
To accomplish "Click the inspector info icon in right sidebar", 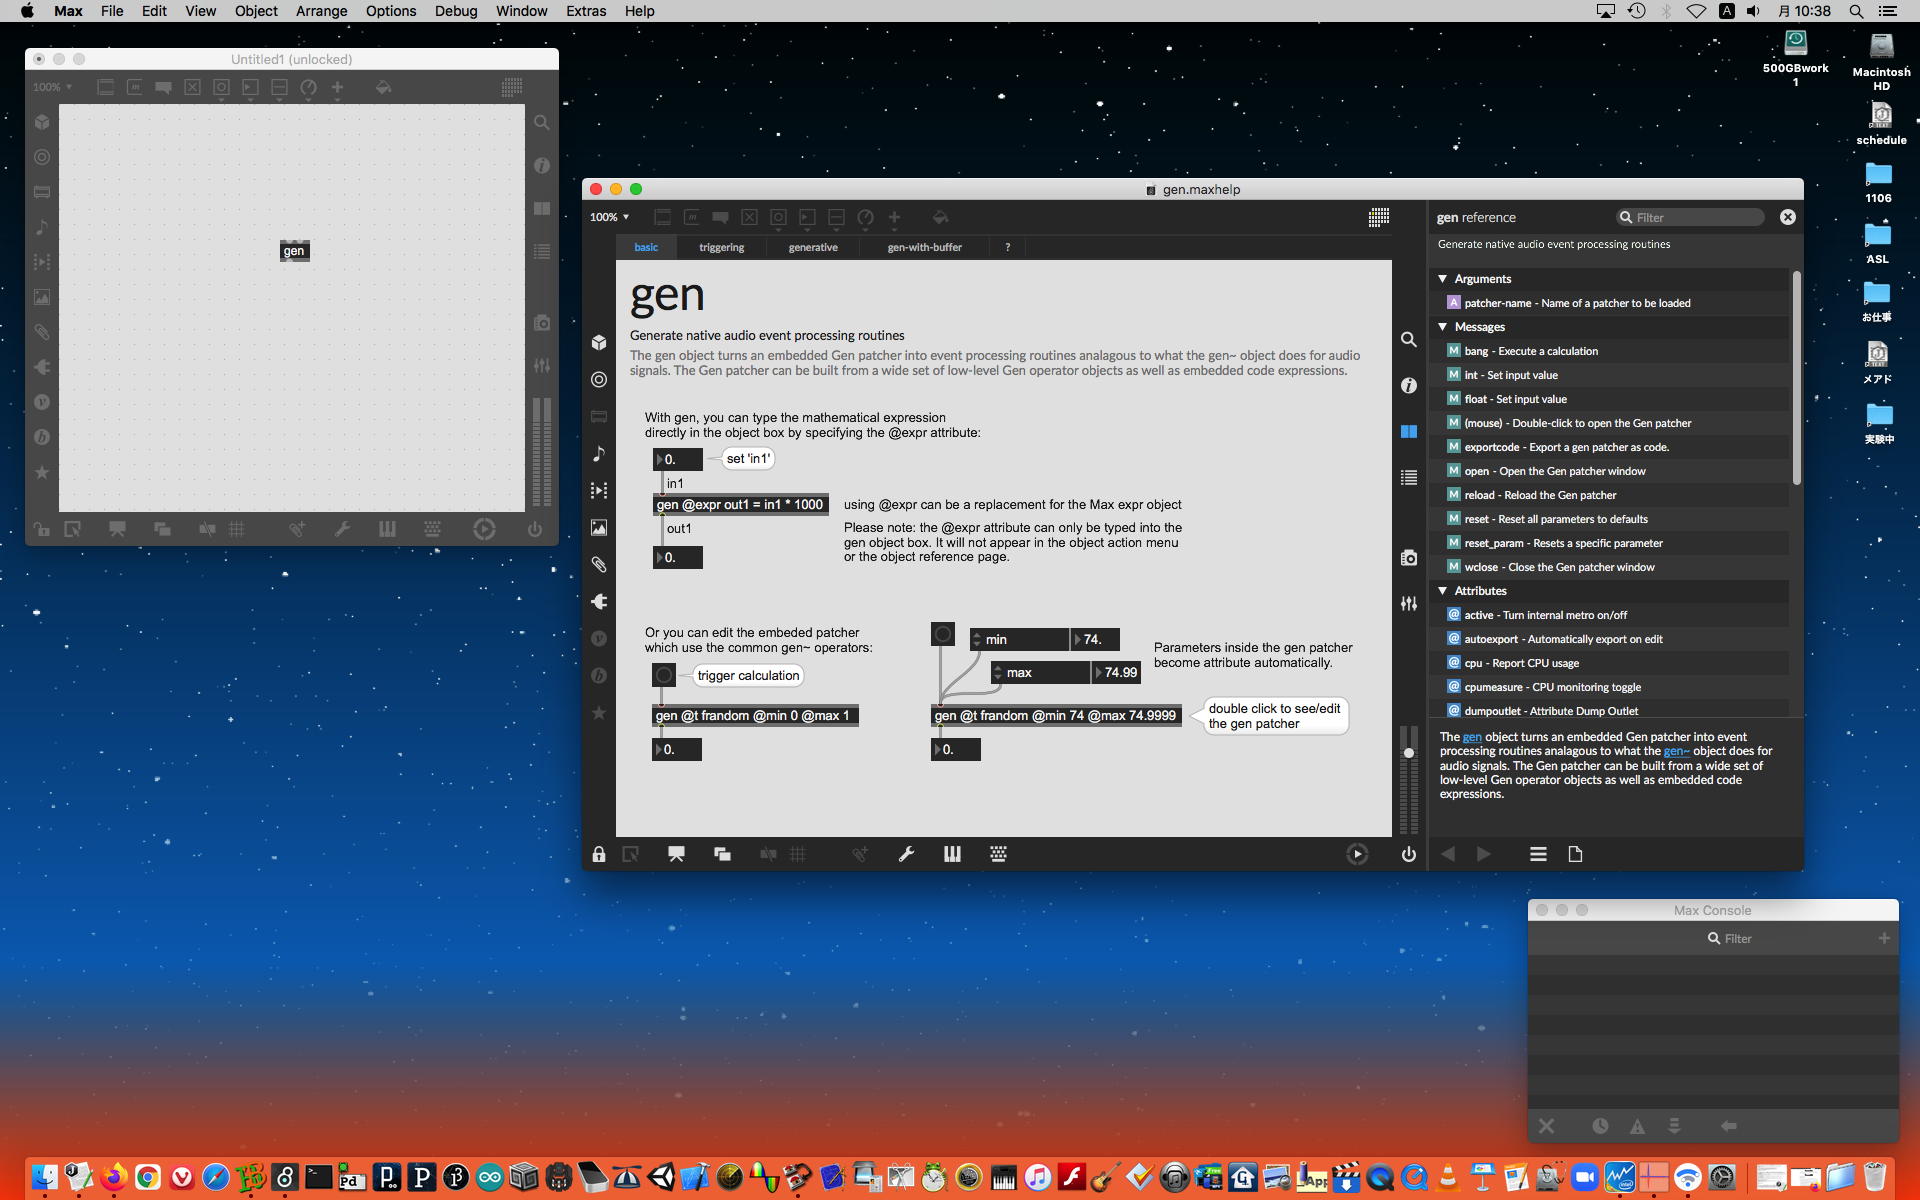I will coord(1408,385).
